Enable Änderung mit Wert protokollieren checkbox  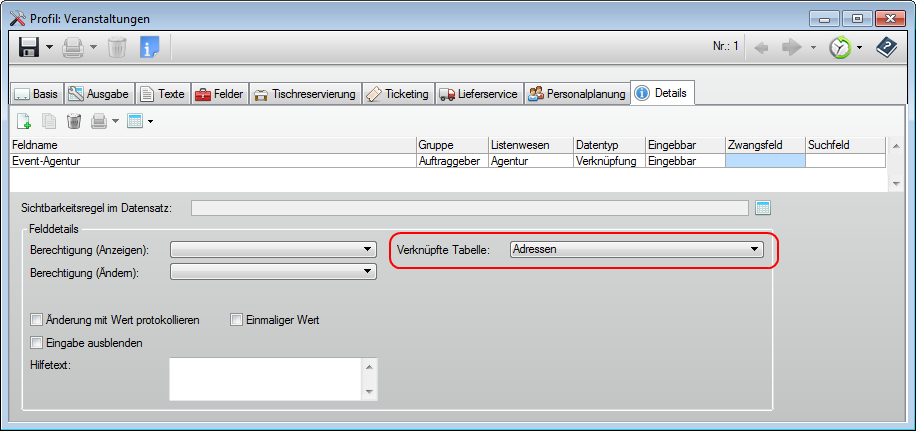click(x=37, y=320)
